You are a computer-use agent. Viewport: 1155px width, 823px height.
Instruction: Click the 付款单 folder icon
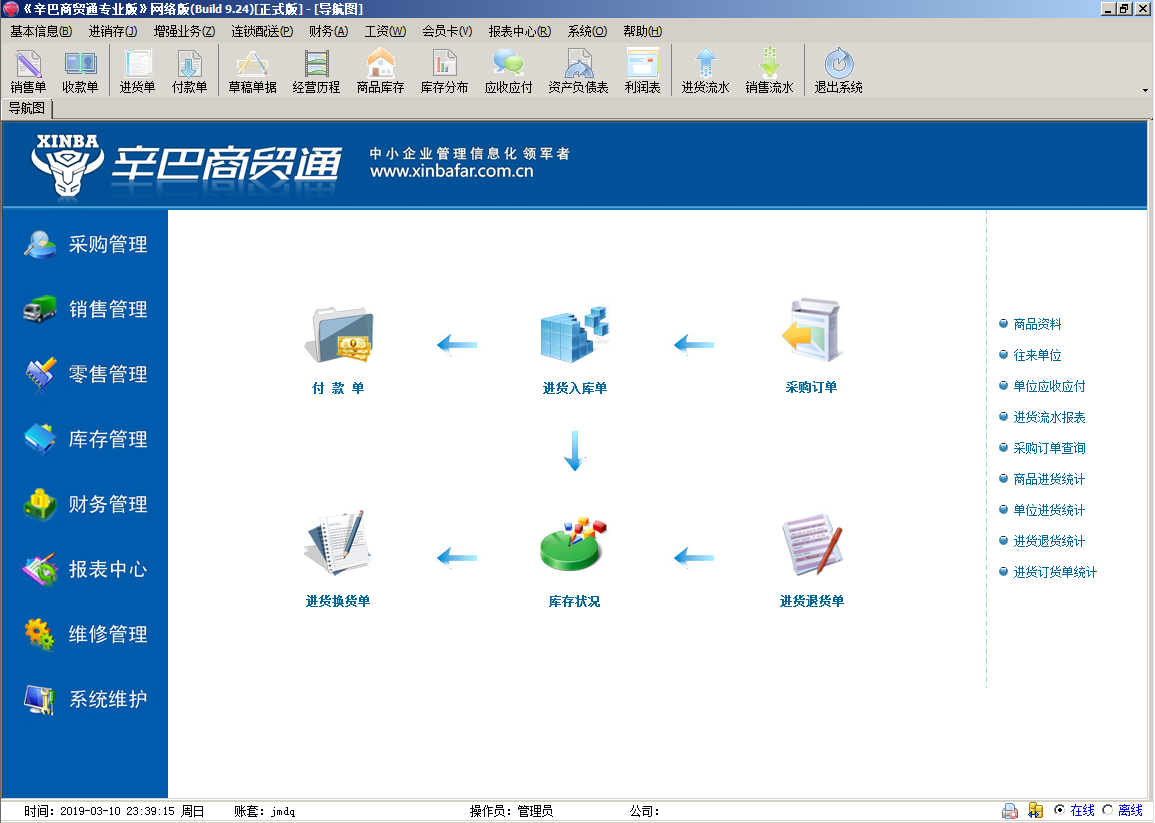click(338, 337)
